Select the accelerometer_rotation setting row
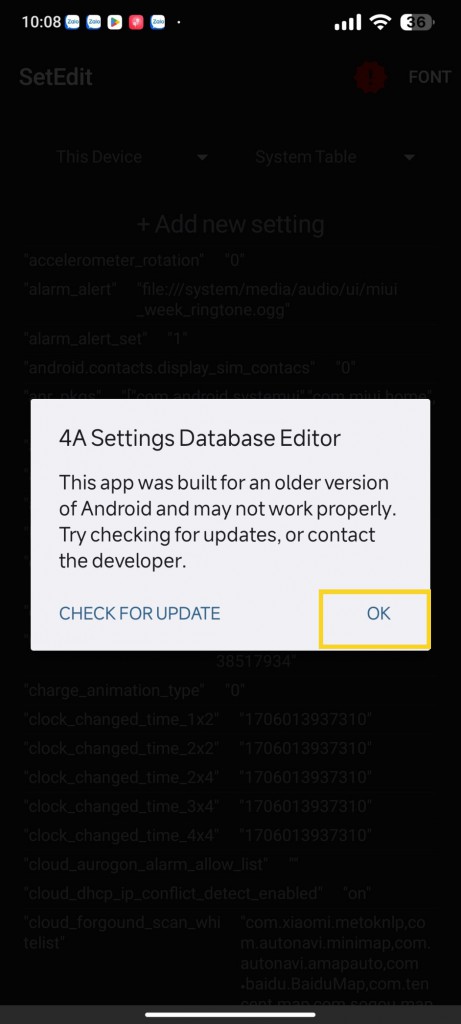This screenshot has width=461, height=1024. 230,260
